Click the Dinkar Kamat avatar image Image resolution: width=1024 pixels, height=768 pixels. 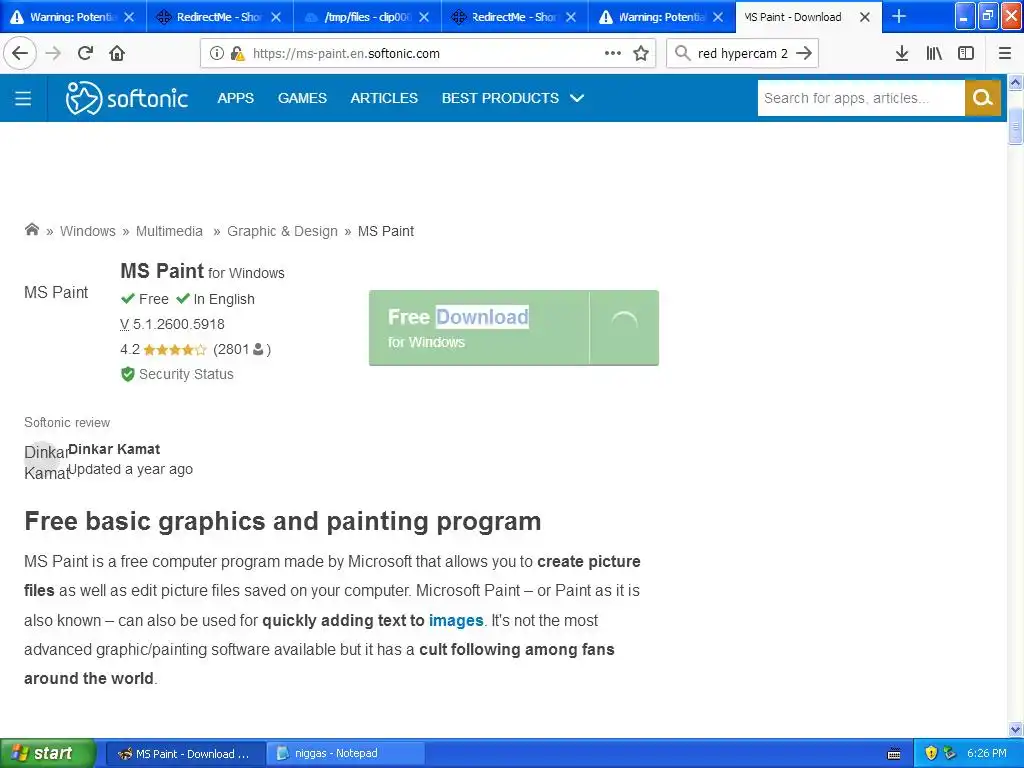[x=42, y=459]
